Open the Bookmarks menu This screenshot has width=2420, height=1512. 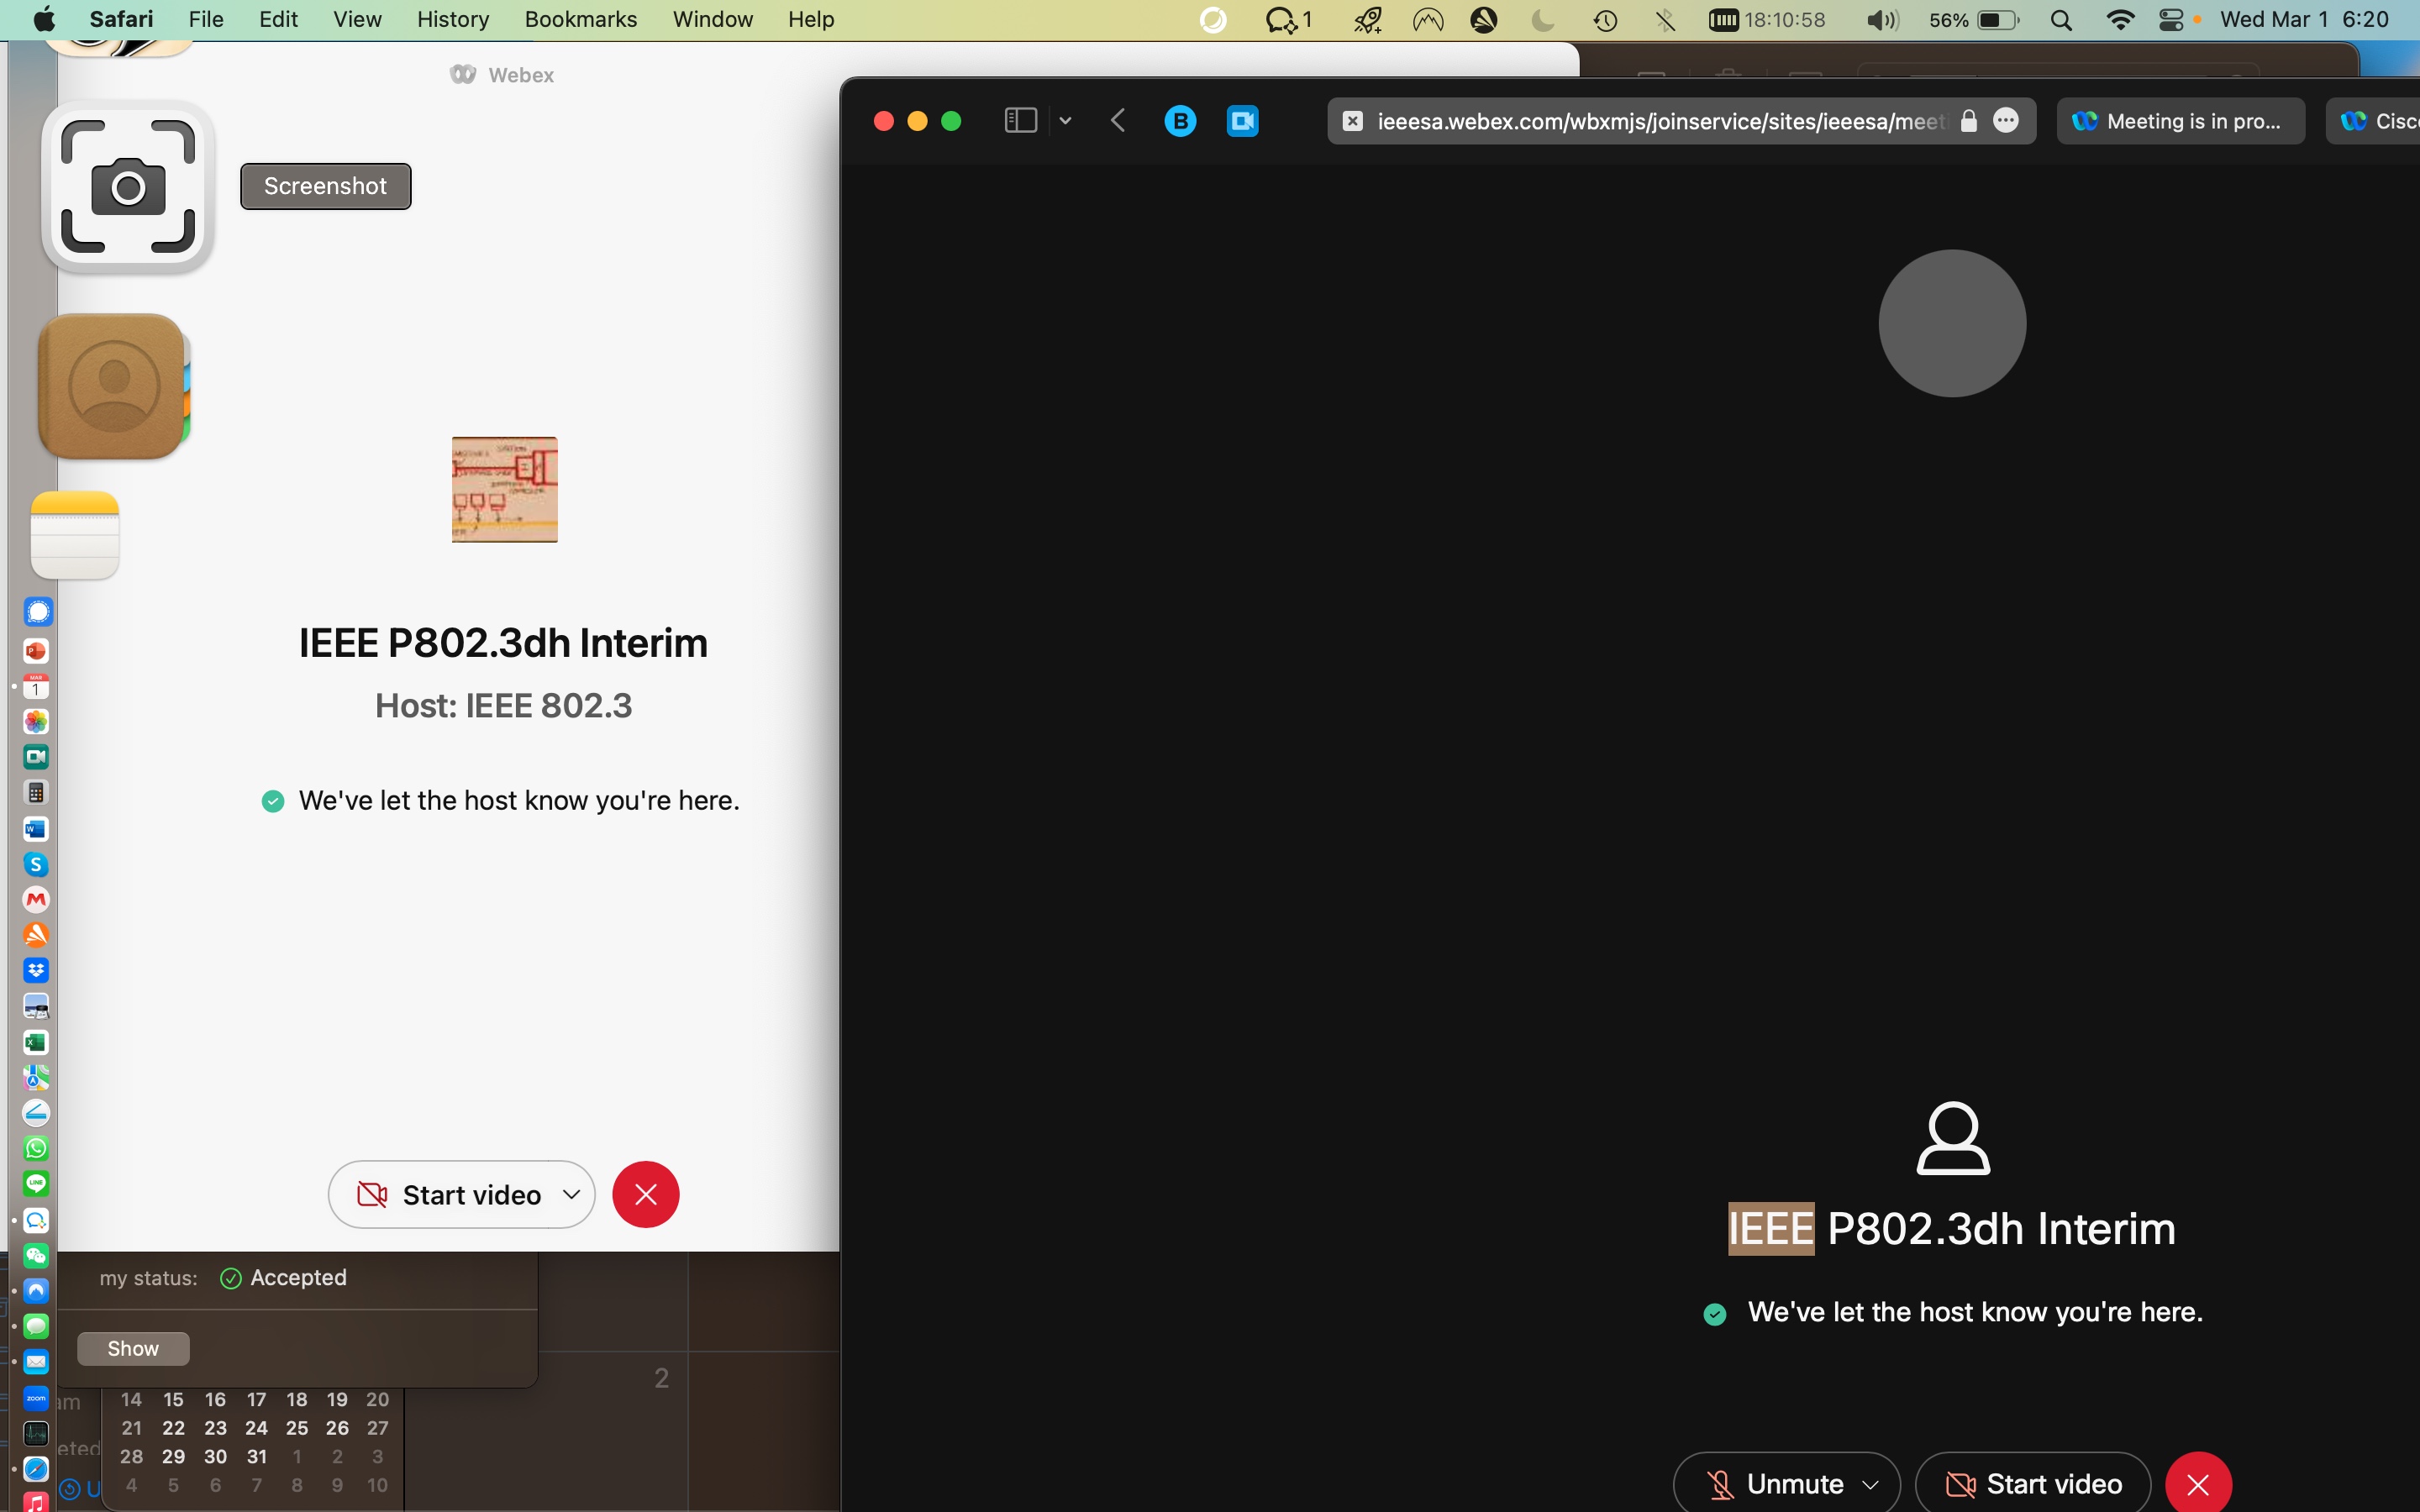(581, 20)
